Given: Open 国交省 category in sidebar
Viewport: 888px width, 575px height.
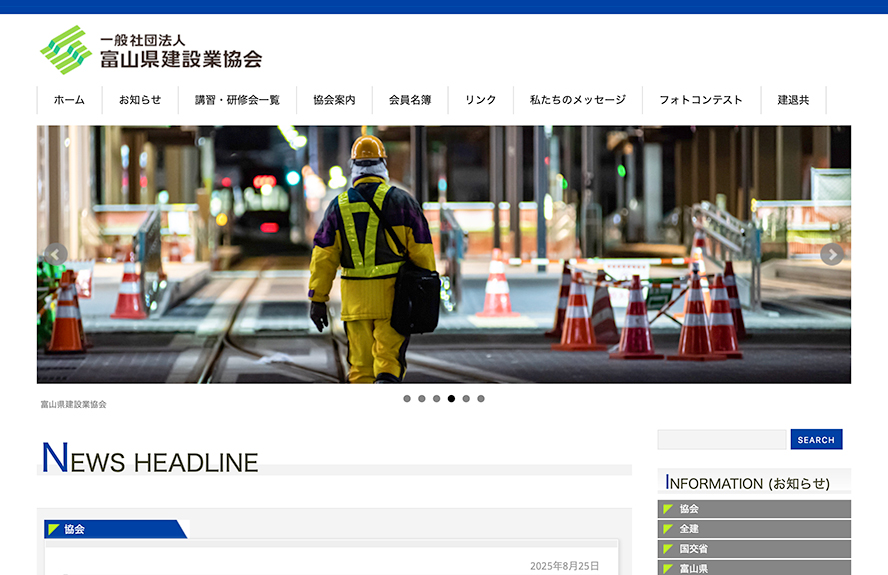Looking at the screenshot, I should [x=754, y=549].
